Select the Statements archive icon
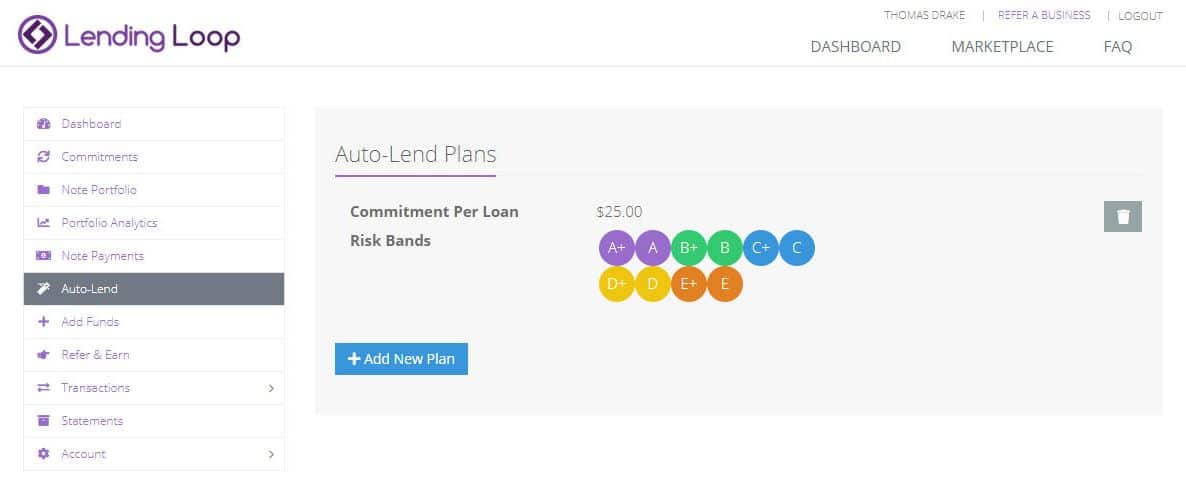The height and width of the screenshot is (494, 1186). (44, 421)
